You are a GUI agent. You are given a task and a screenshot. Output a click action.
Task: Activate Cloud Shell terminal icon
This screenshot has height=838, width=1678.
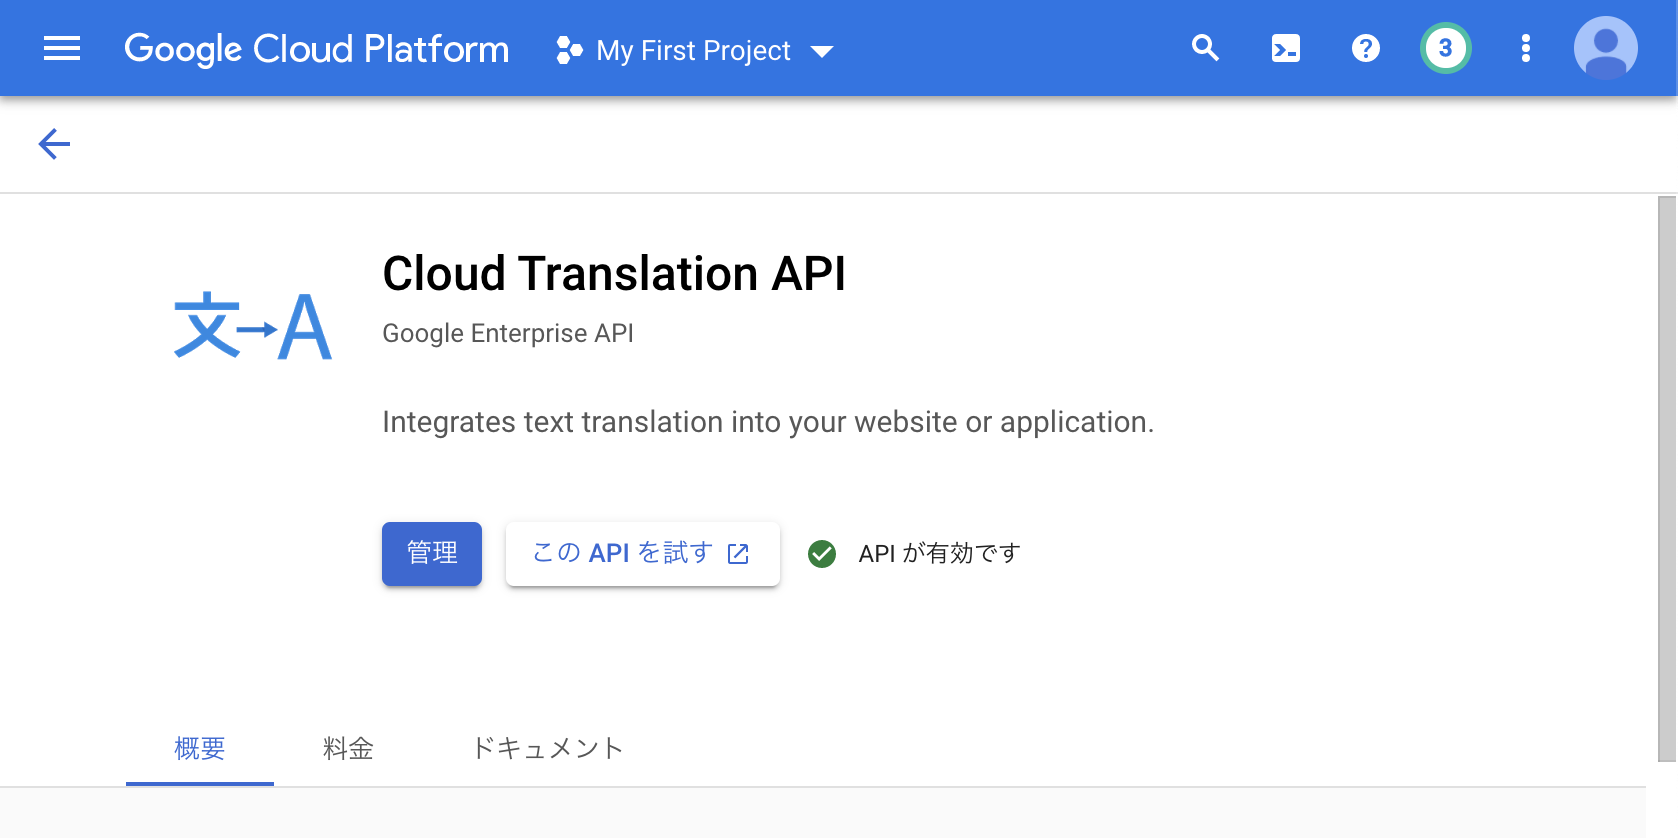[1285, 48]
